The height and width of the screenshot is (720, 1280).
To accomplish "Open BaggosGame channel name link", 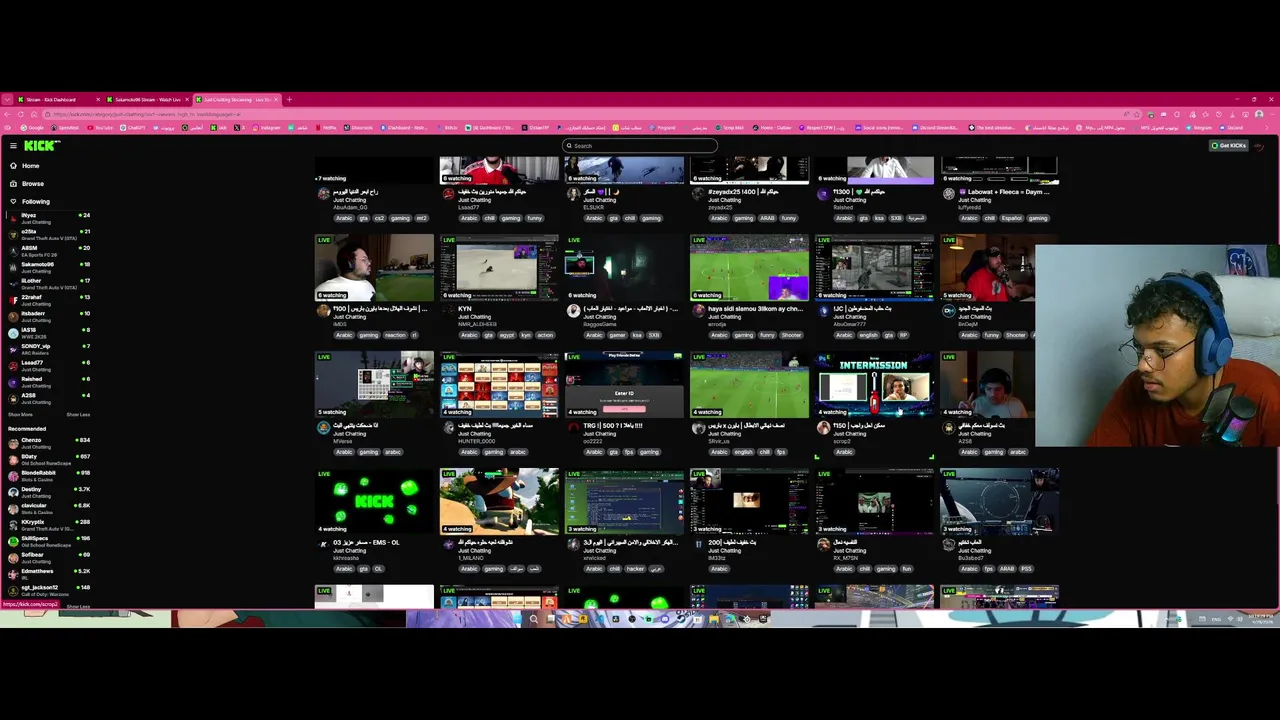I will pyautogui.click(x=602, y=324).
